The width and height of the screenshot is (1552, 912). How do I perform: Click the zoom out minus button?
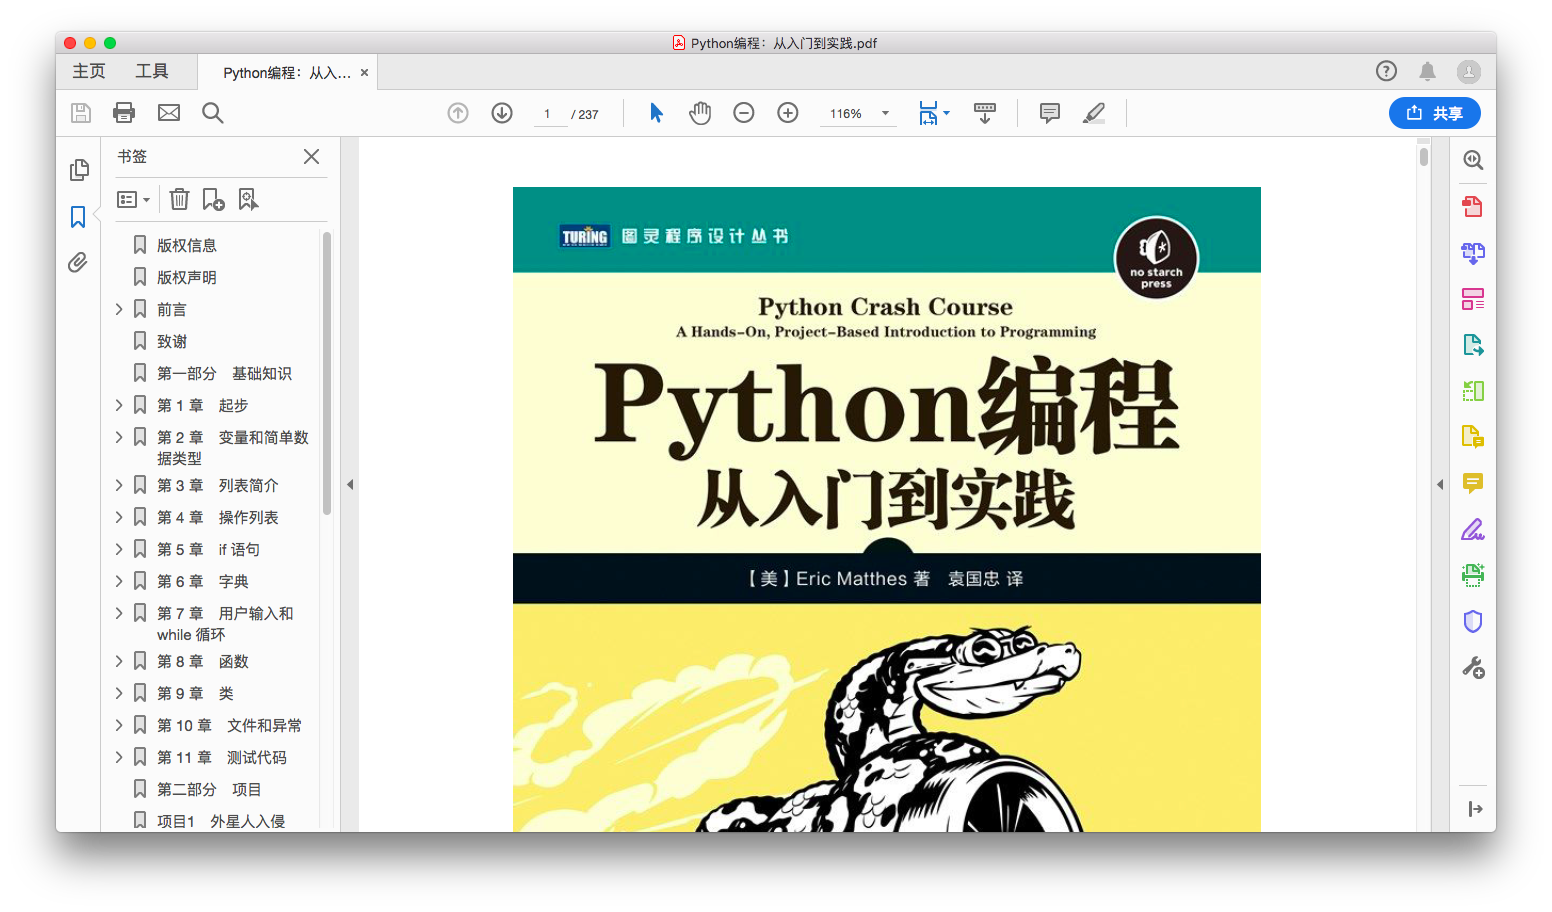coord(744,113)
